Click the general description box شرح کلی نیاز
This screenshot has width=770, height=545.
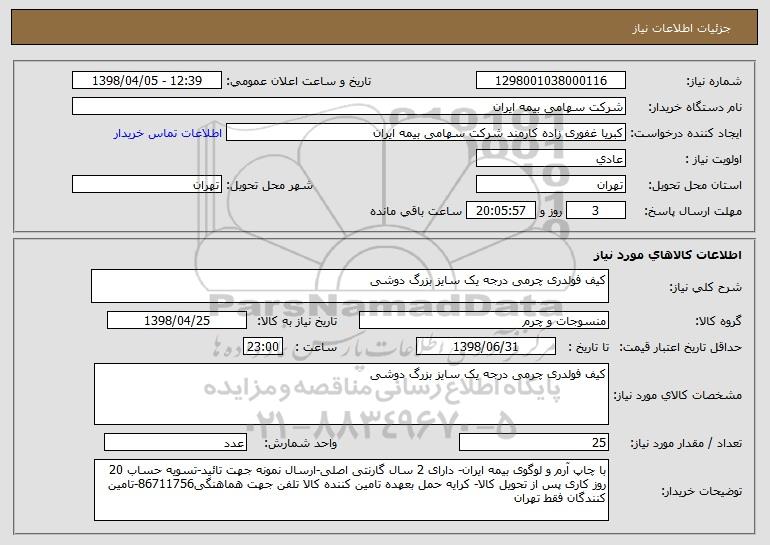tap(350, 286)
